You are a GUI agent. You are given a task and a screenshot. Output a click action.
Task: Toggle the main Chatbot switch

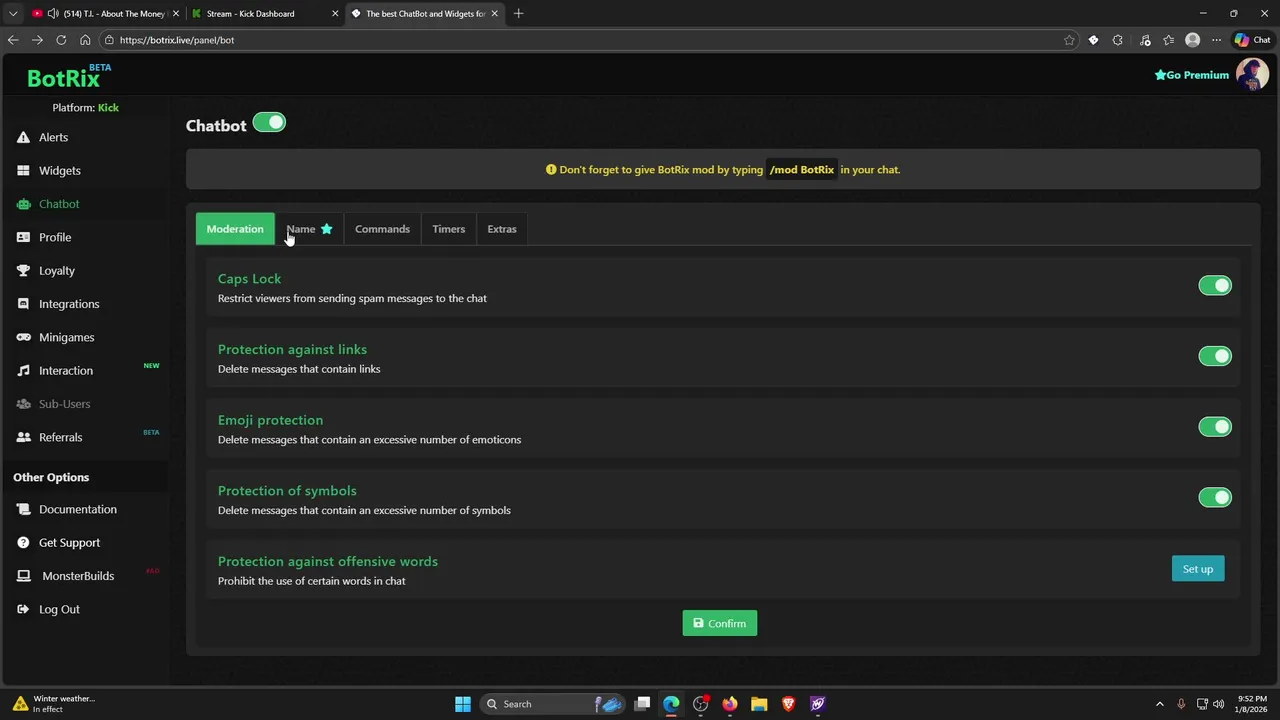pyautogui.click(x=269, y=123)
